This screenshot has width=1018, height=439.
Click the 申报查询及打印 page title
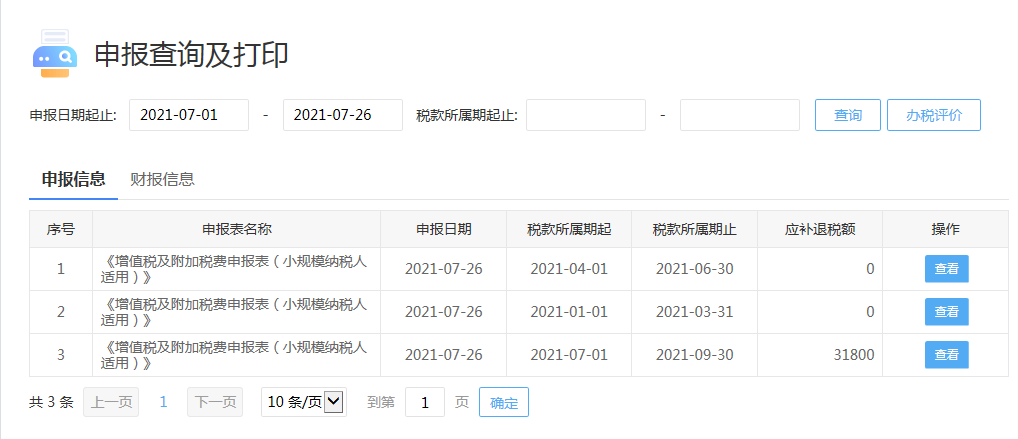point(192,55)
